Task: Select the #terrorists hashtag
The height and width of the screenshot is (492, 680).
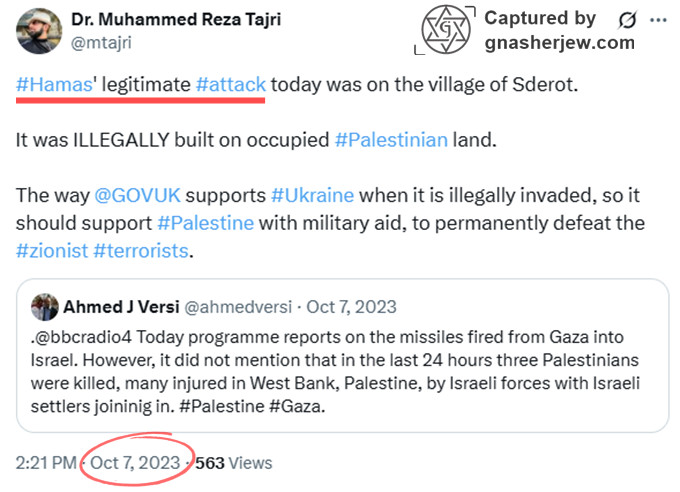Action: point(141,249)
